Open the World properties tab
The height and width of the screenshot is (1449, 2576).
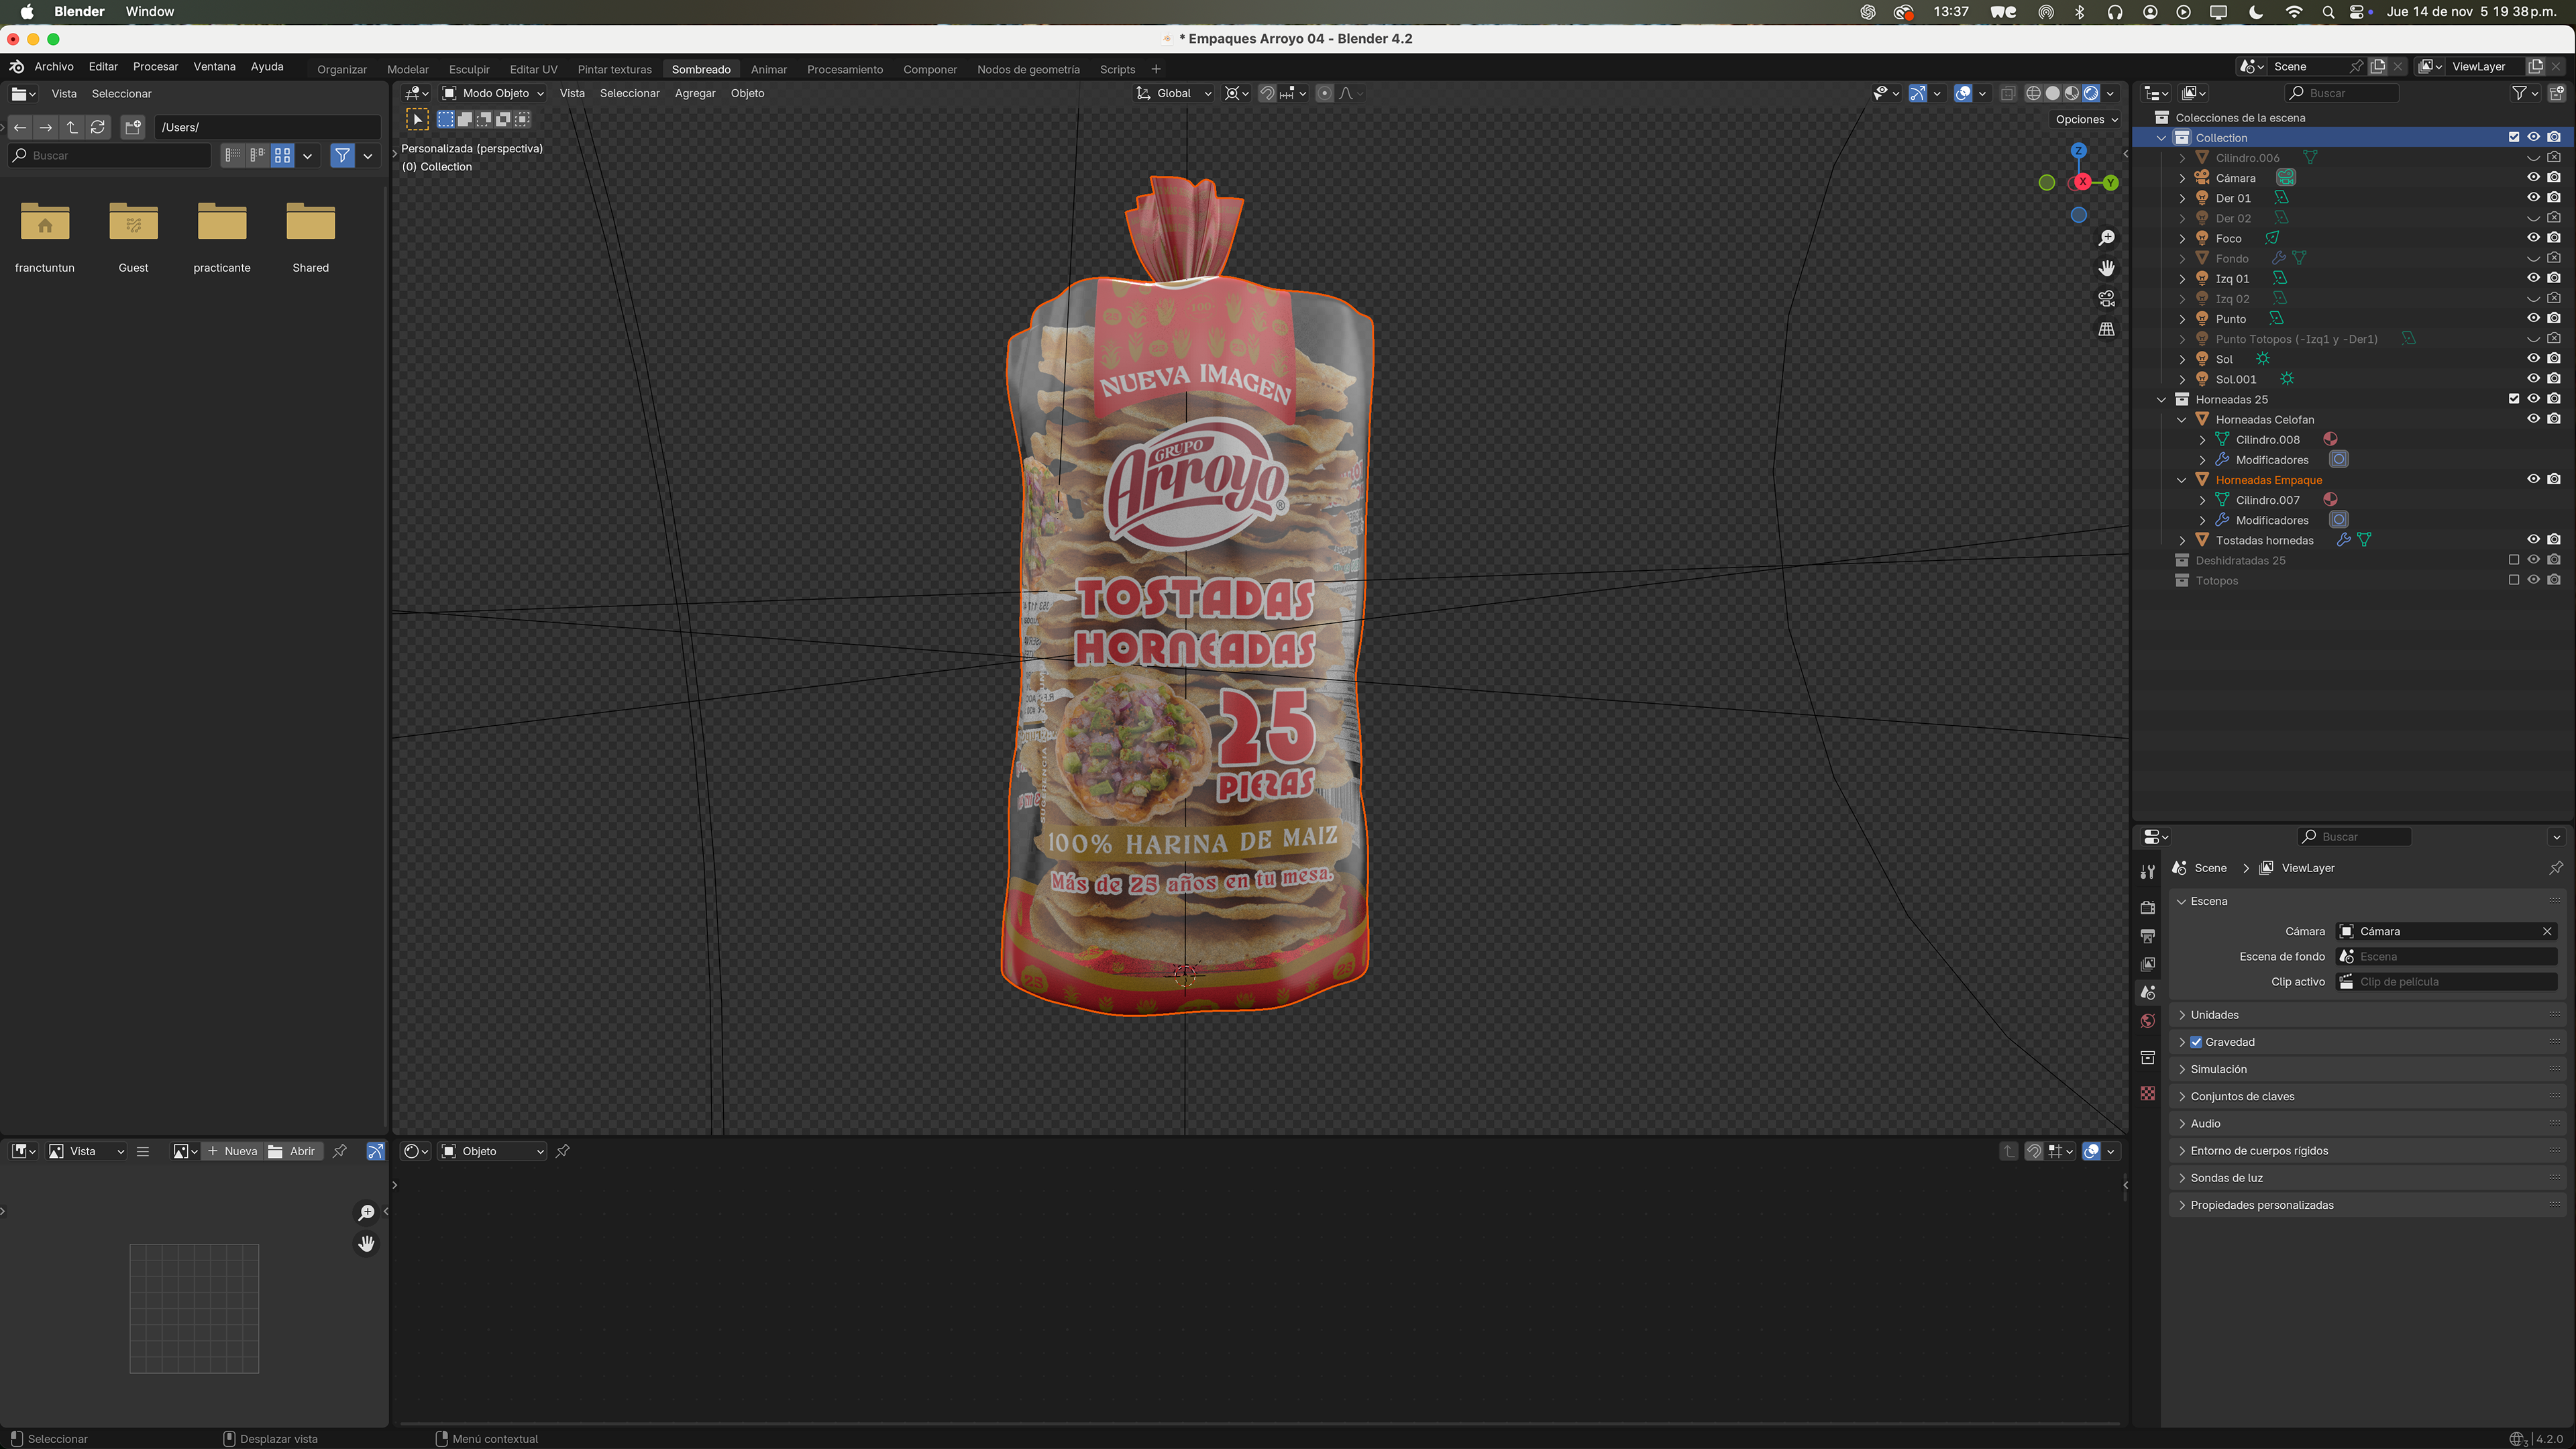2147,1021
